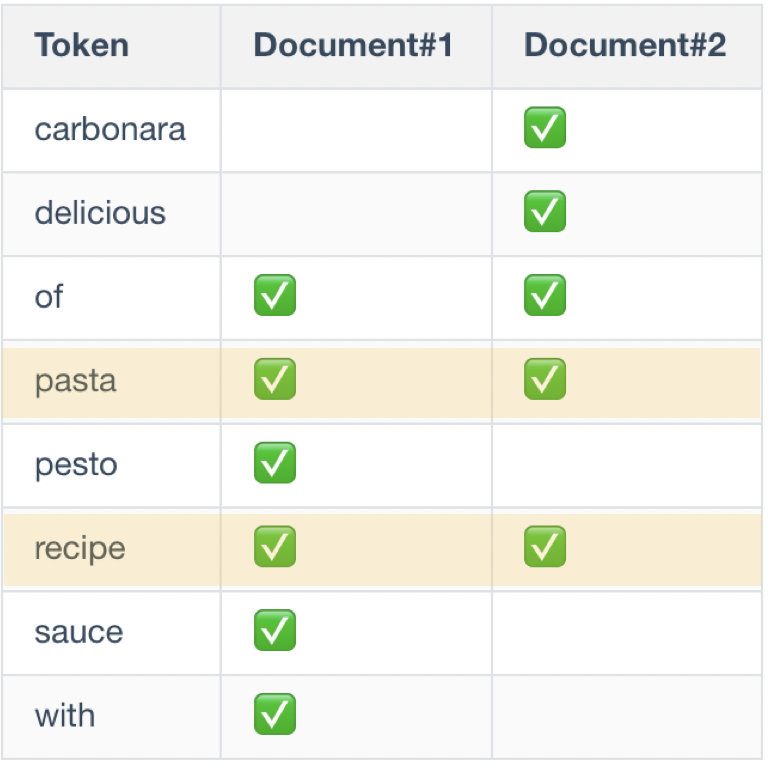Select the 'pesto' token cell

pos(76,465)
